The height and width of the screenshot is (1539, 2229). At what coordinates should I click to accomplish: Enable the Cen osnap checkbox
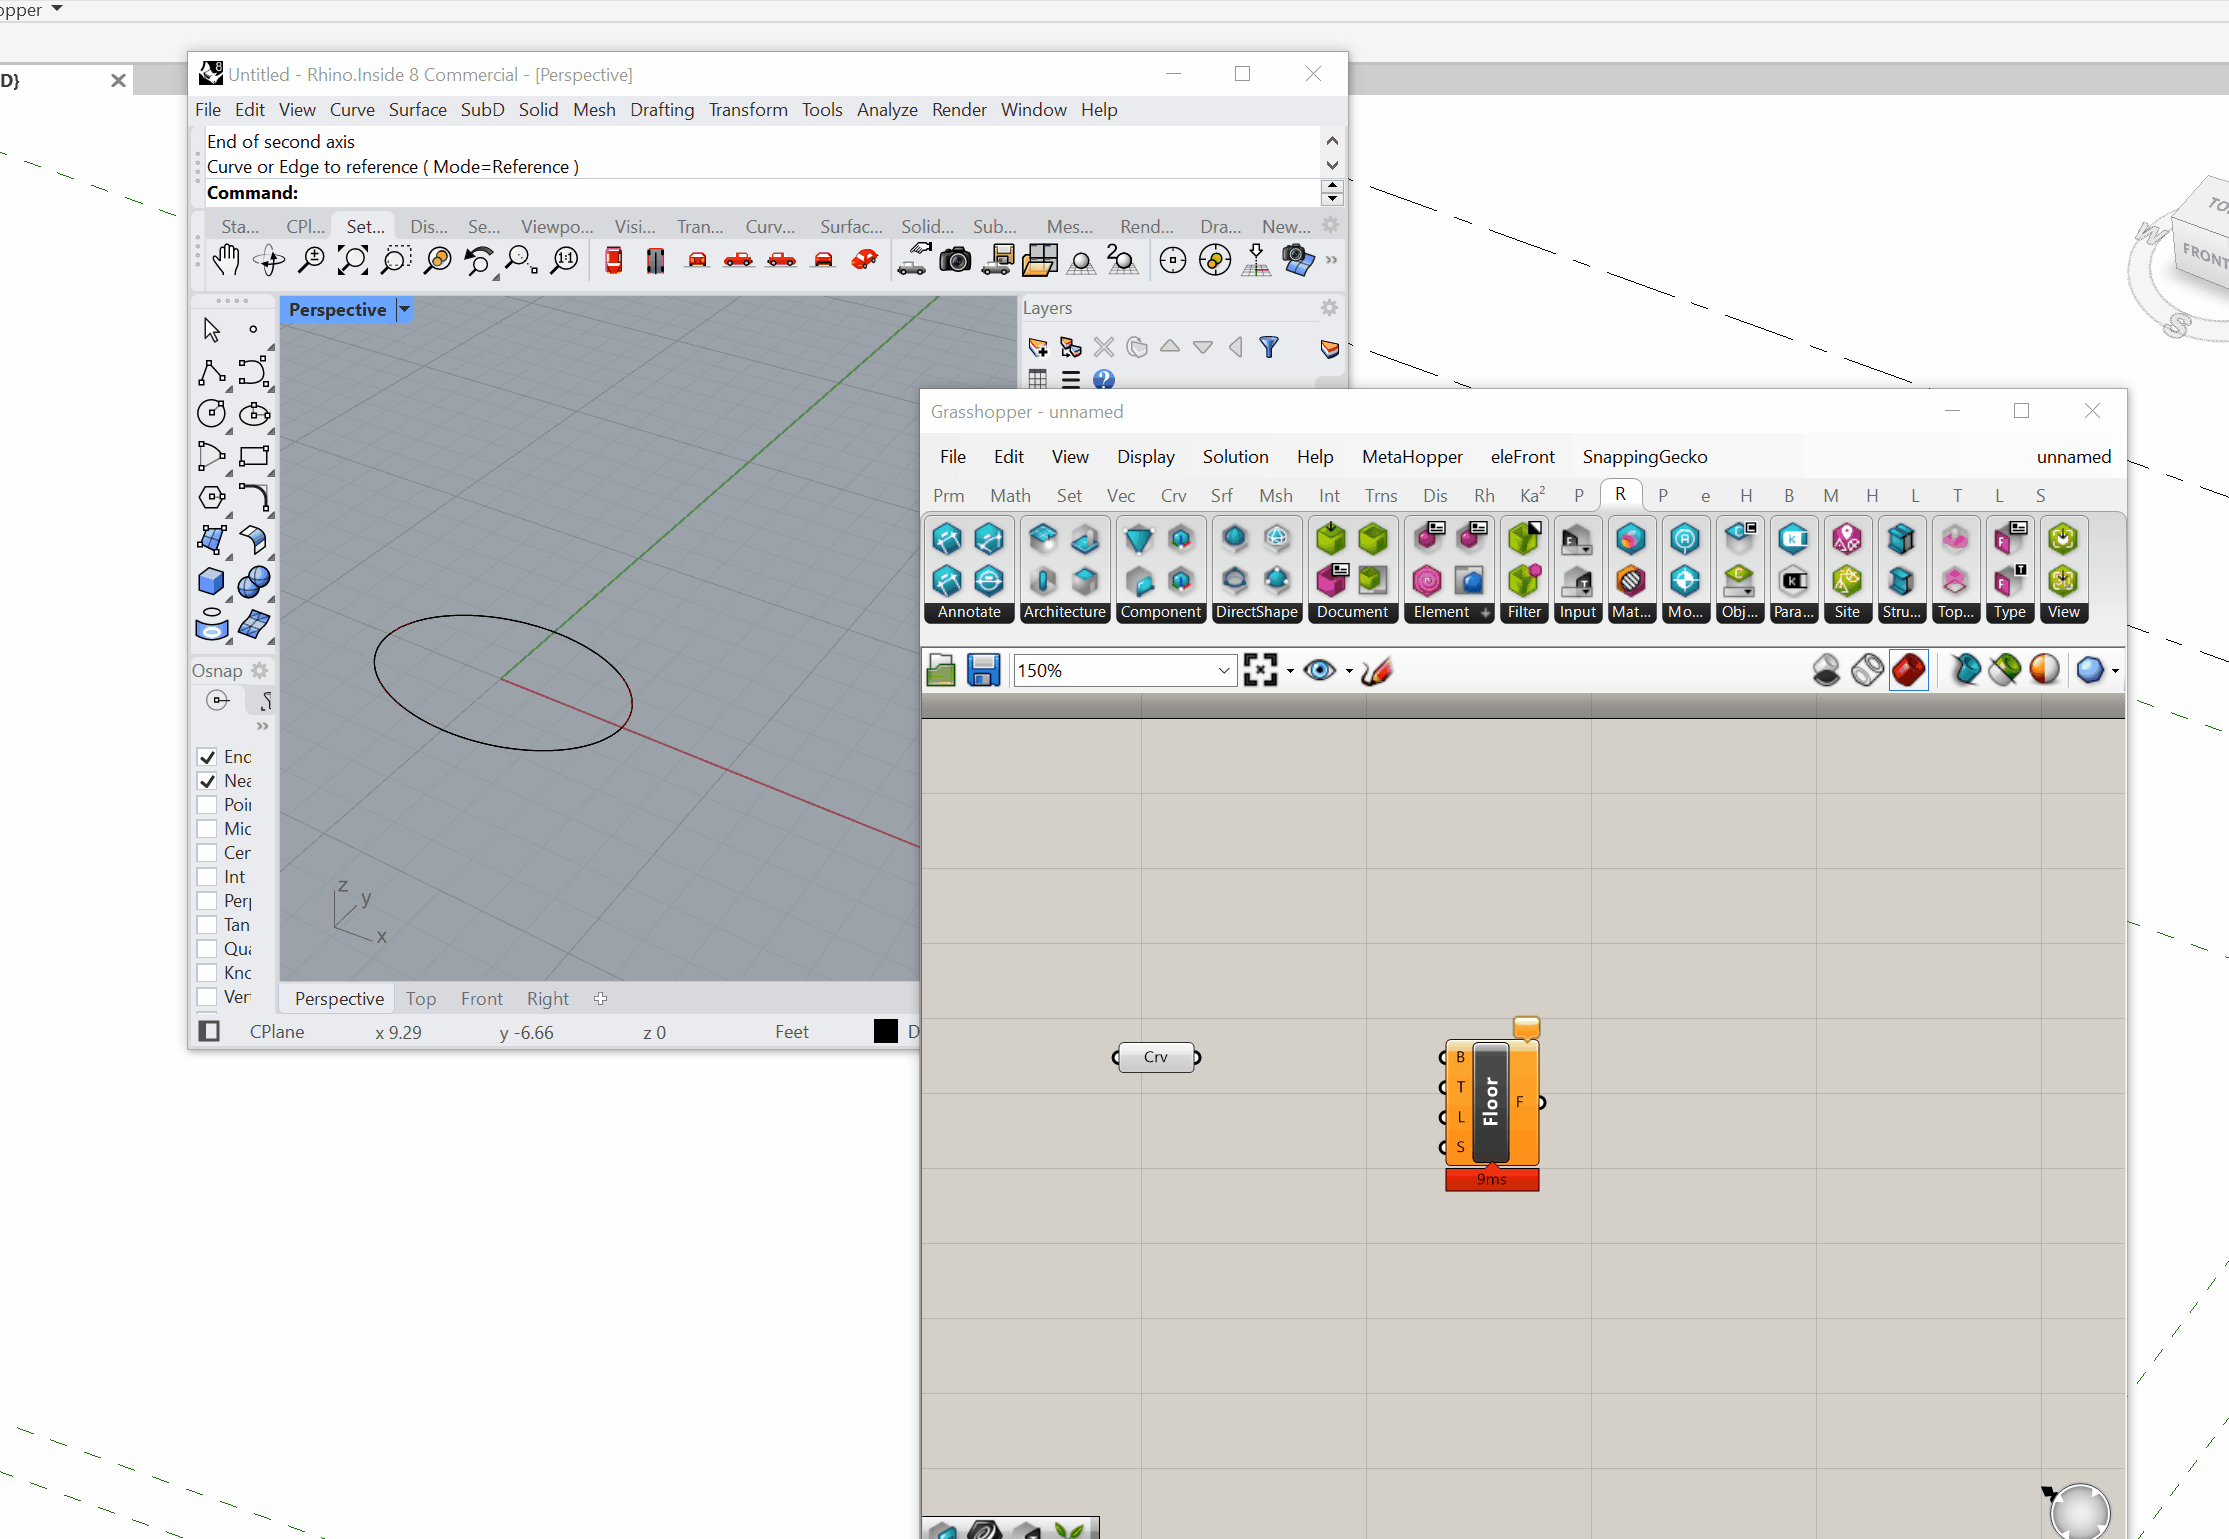(x=208, y=853)
